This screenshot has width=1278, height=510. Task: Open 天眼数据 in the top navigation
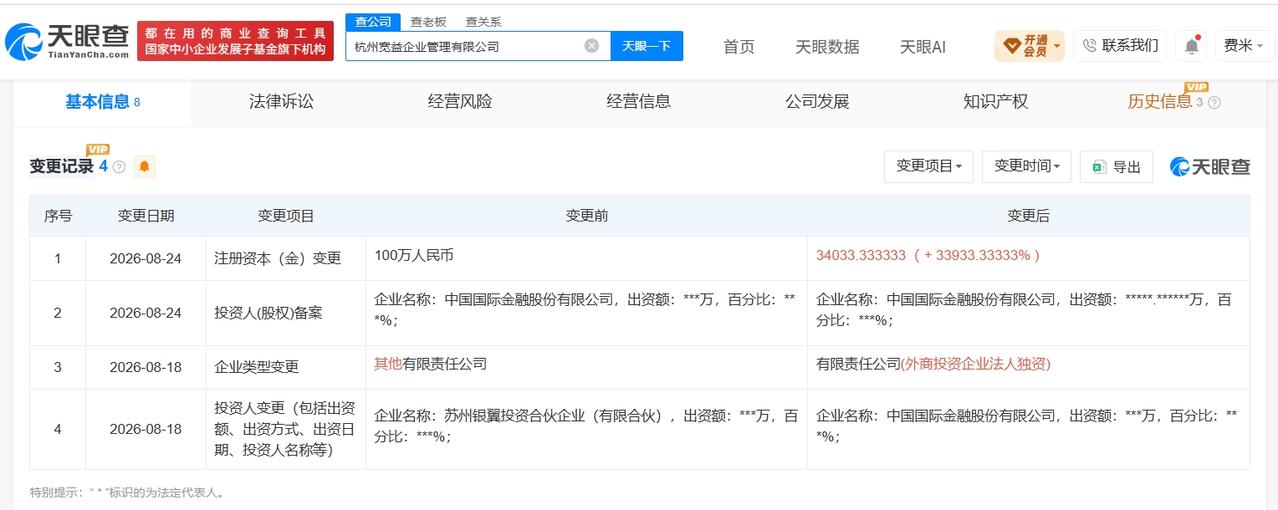click(x=827, y=47)
